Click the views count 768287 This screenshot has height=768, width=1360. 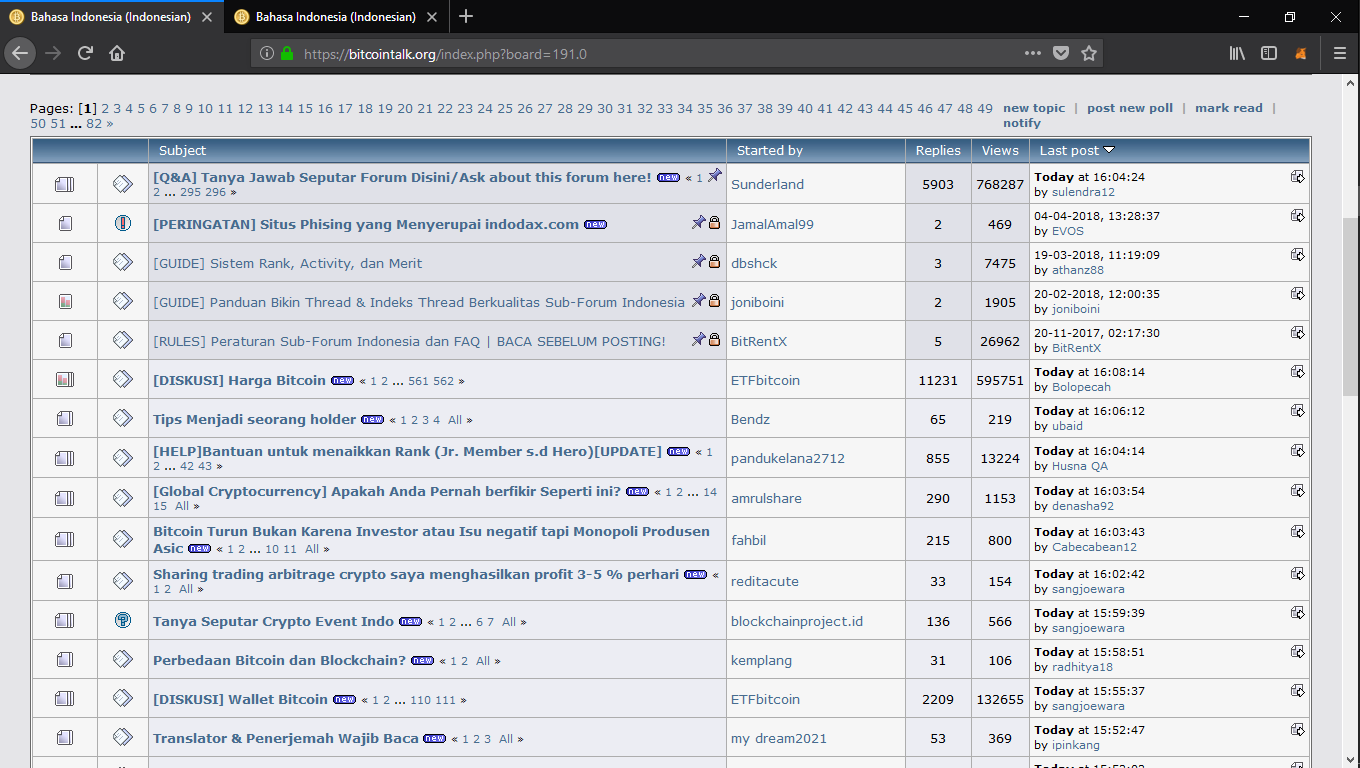pyautogui.click(x=1000, y=184)
